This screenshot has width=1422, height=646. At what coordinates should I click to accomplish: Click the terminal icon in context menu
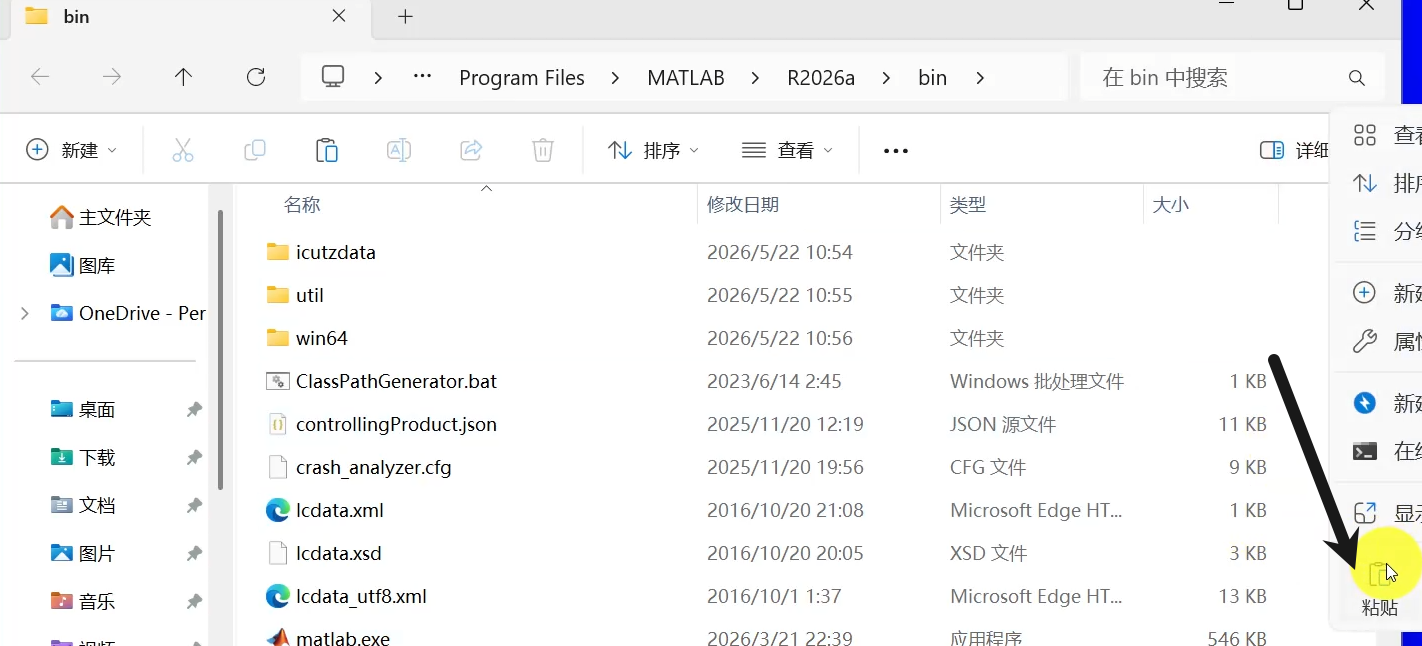click(1365, 451)
